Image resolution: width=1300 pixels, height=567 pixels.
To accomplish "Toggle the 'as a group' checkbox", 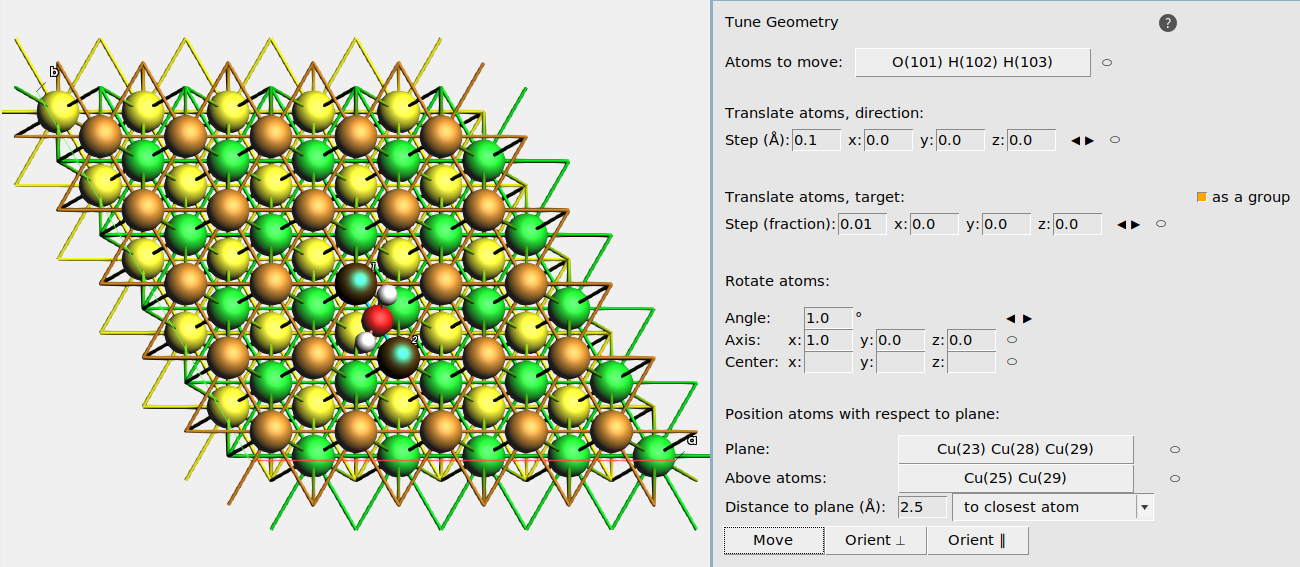I will pyautogui.click(x=1202, y=198).
